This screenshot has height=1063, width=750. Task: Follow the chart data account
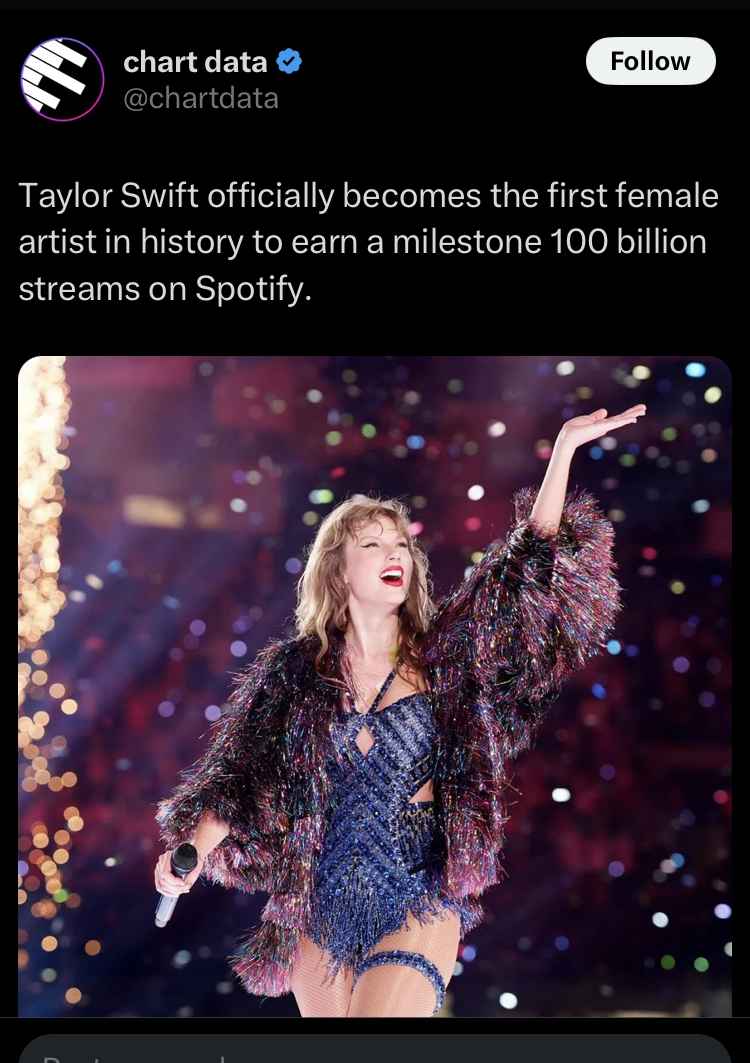click(650, 61)
